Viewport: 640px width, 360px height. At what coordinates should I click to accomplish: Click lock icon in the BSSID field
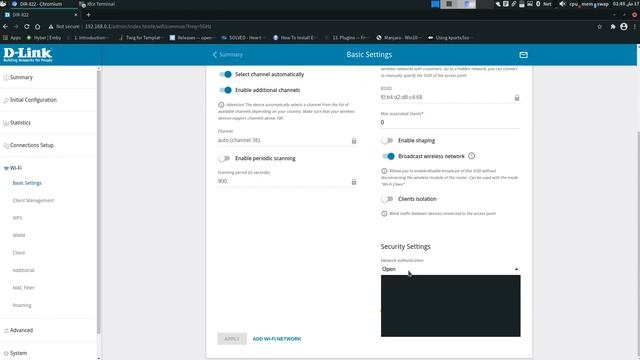[x=517, y=98]
